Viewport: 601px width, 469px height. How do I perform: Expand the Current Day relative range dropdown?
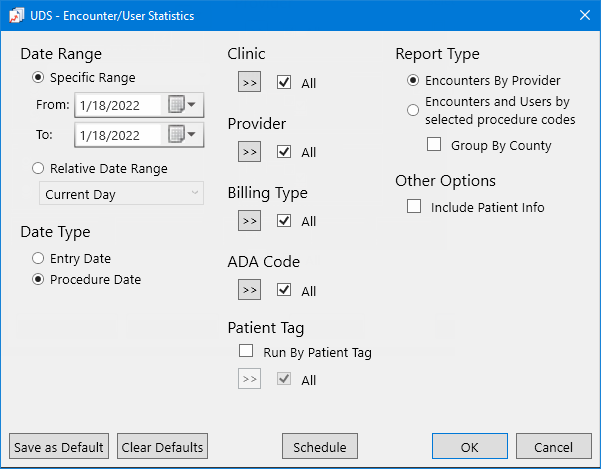(121, 194)
